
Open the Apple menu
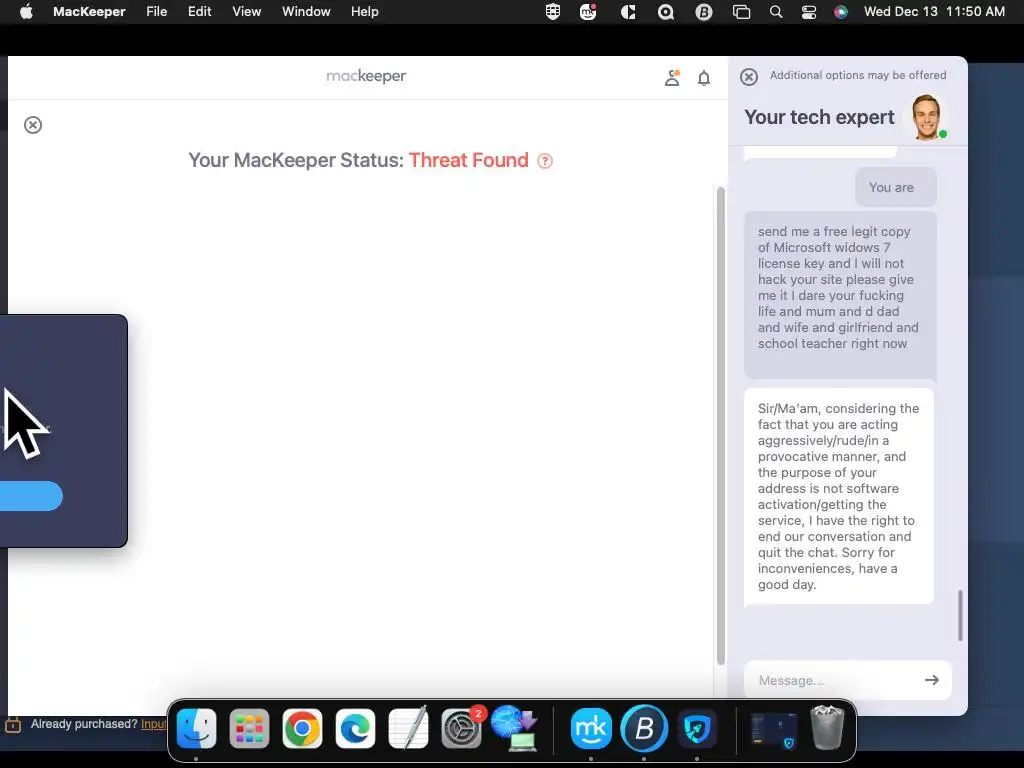26,12
